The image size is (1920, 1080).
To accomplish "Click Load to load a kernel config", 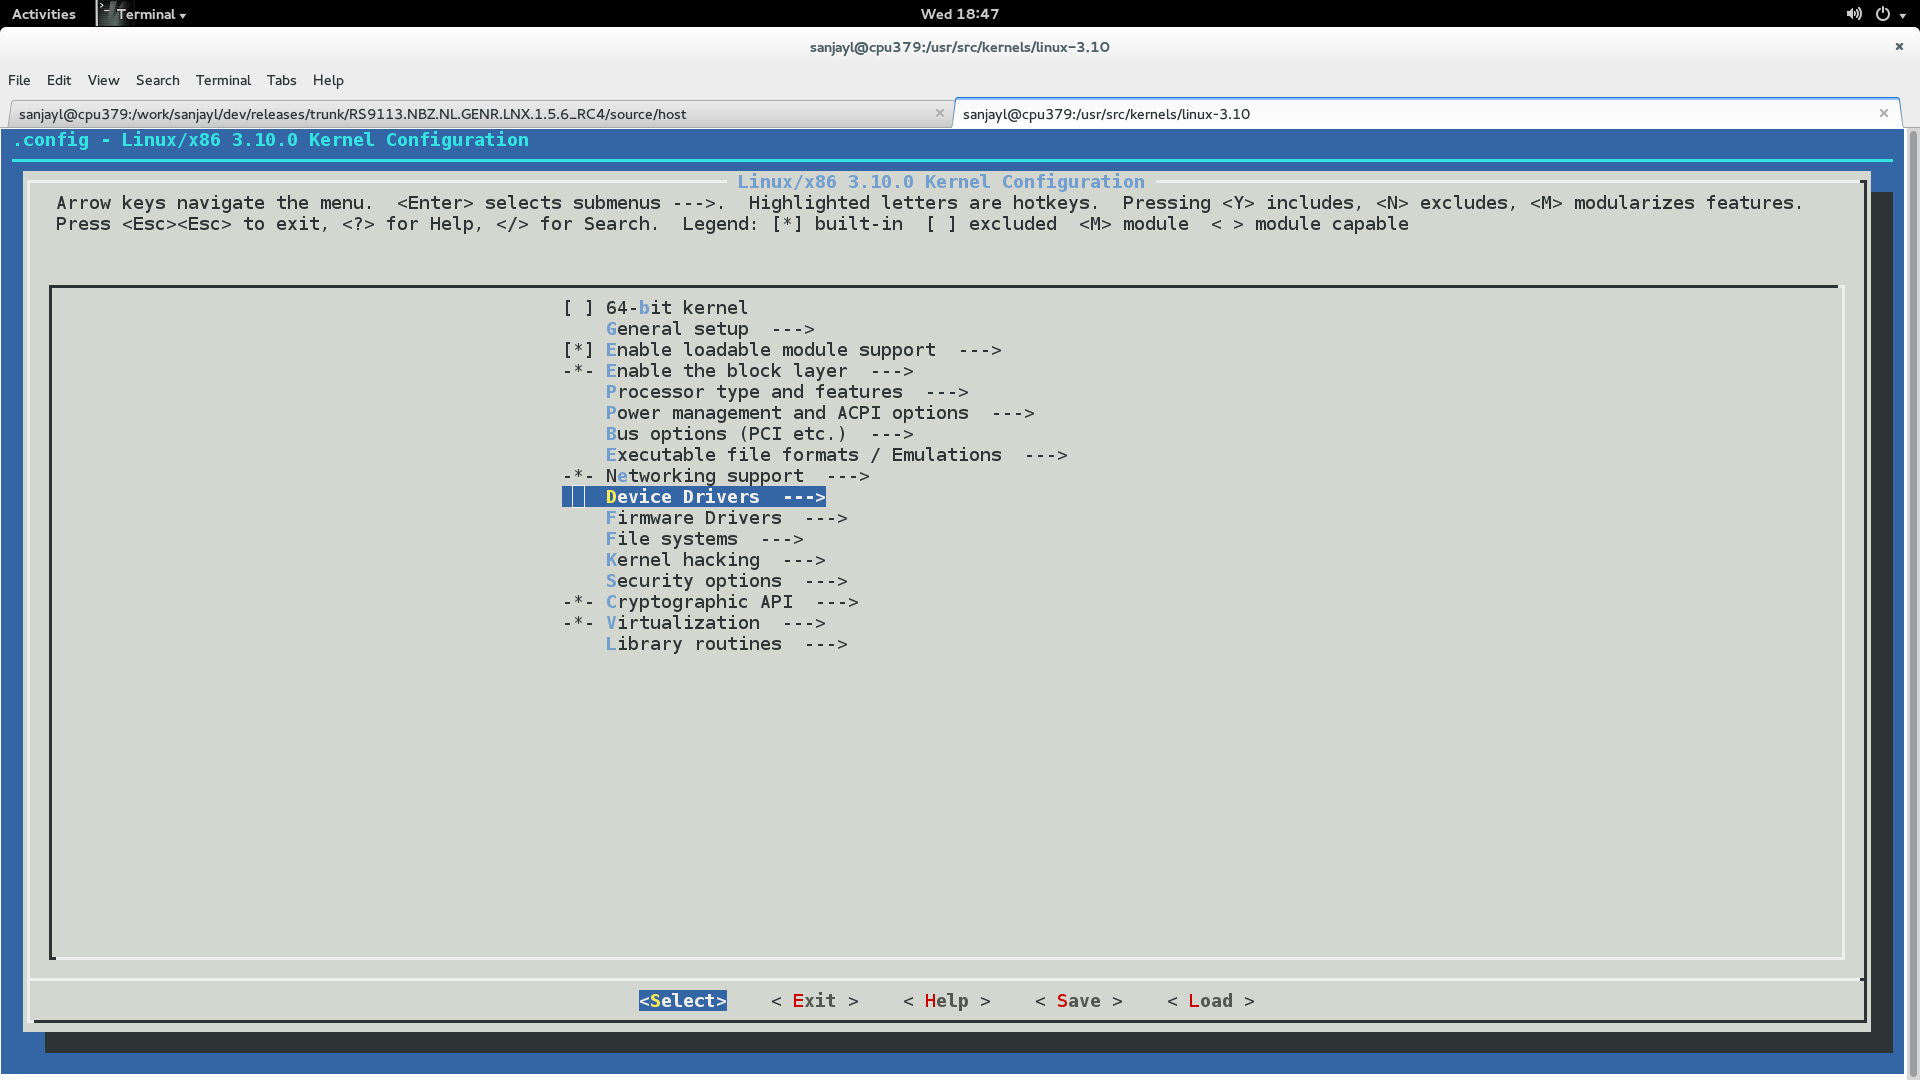I will pyautogui.click(x=1211, y=1000).
